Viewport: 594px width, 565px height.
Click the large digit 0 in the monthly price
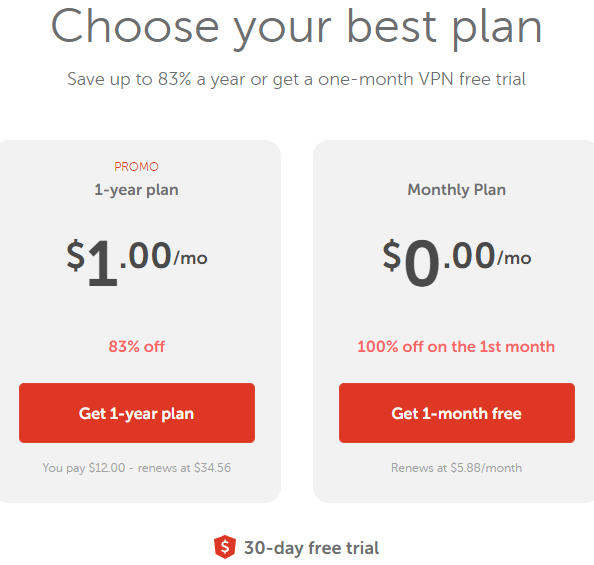click(422, 264)
